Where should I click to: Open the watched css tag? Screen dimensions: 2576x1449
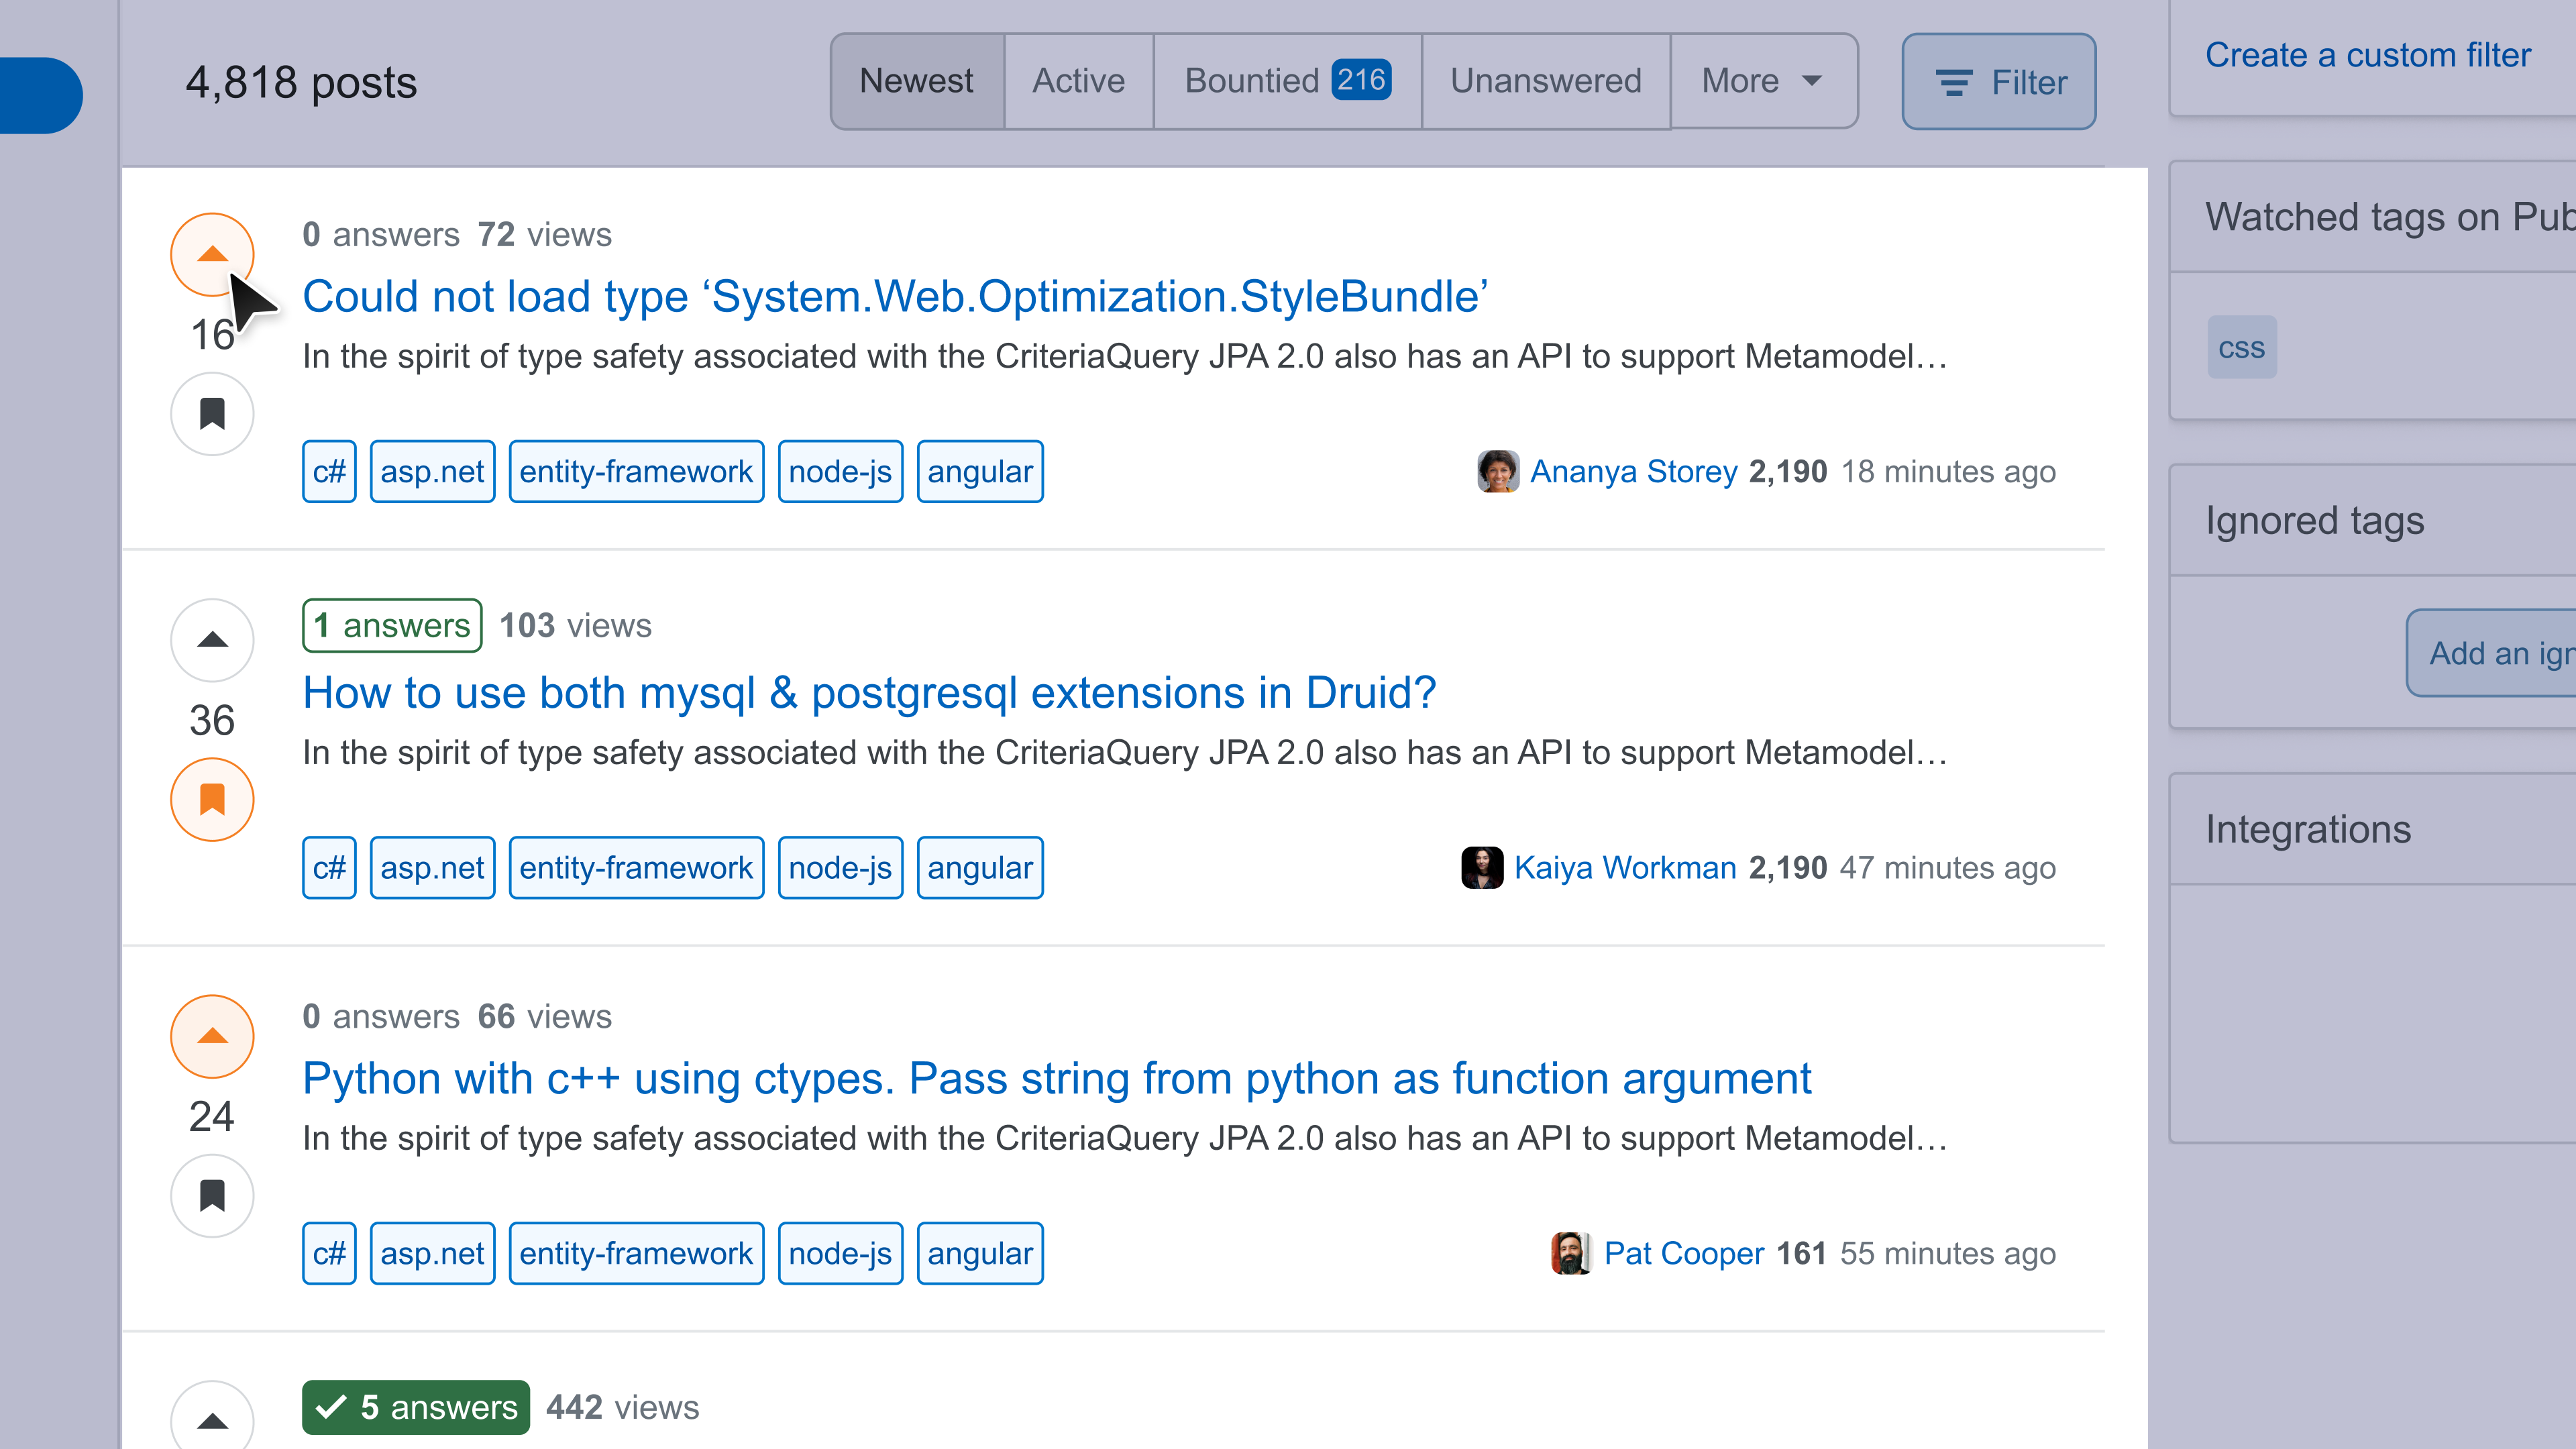[x=2241, y=348]
